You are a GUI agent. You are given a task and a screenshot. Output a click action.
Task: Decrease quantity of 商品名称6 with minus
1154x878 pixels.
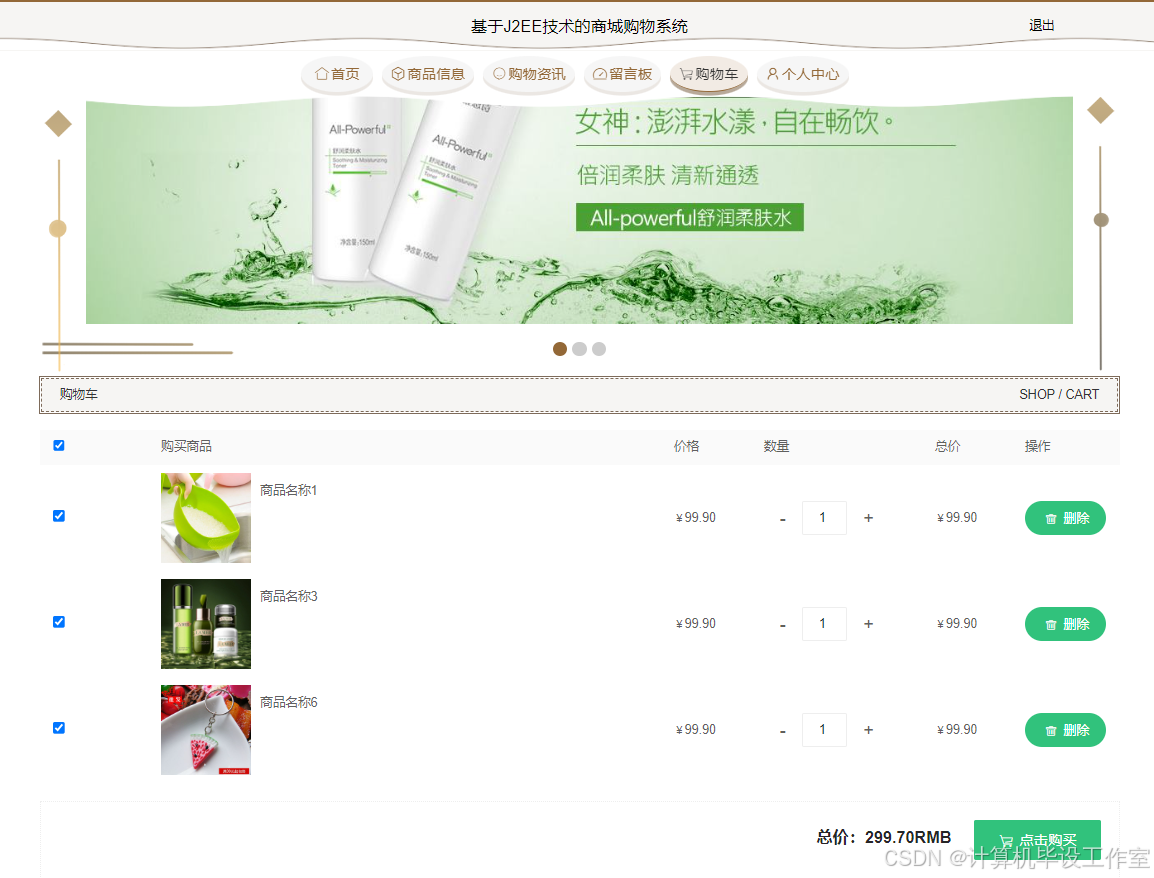pos(782,731)
